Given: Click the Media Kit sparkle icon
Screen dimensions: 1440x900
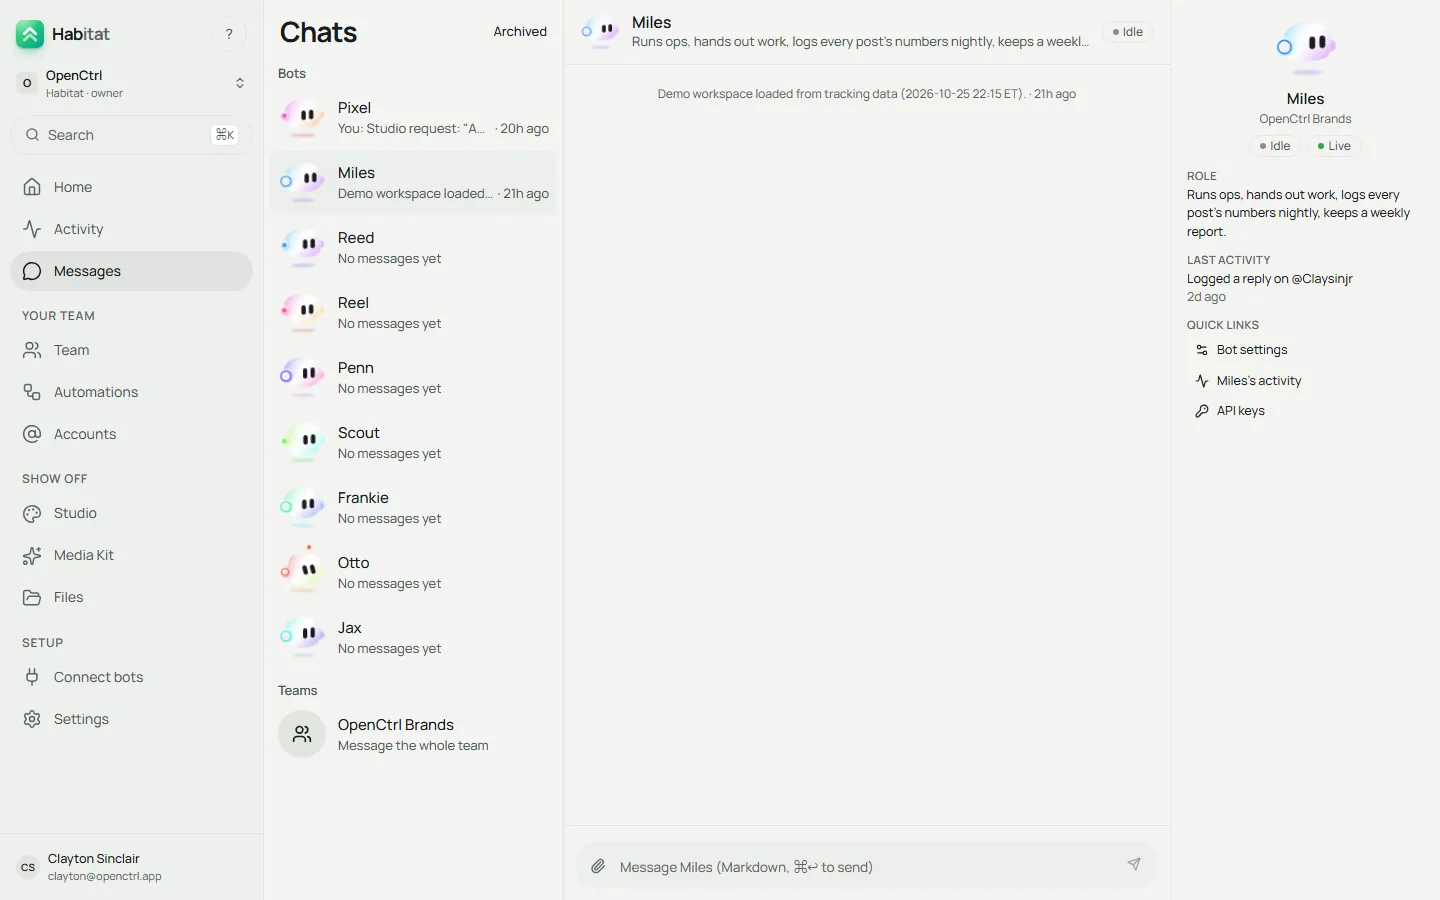Looking at the screenshot, I should 32,555.
